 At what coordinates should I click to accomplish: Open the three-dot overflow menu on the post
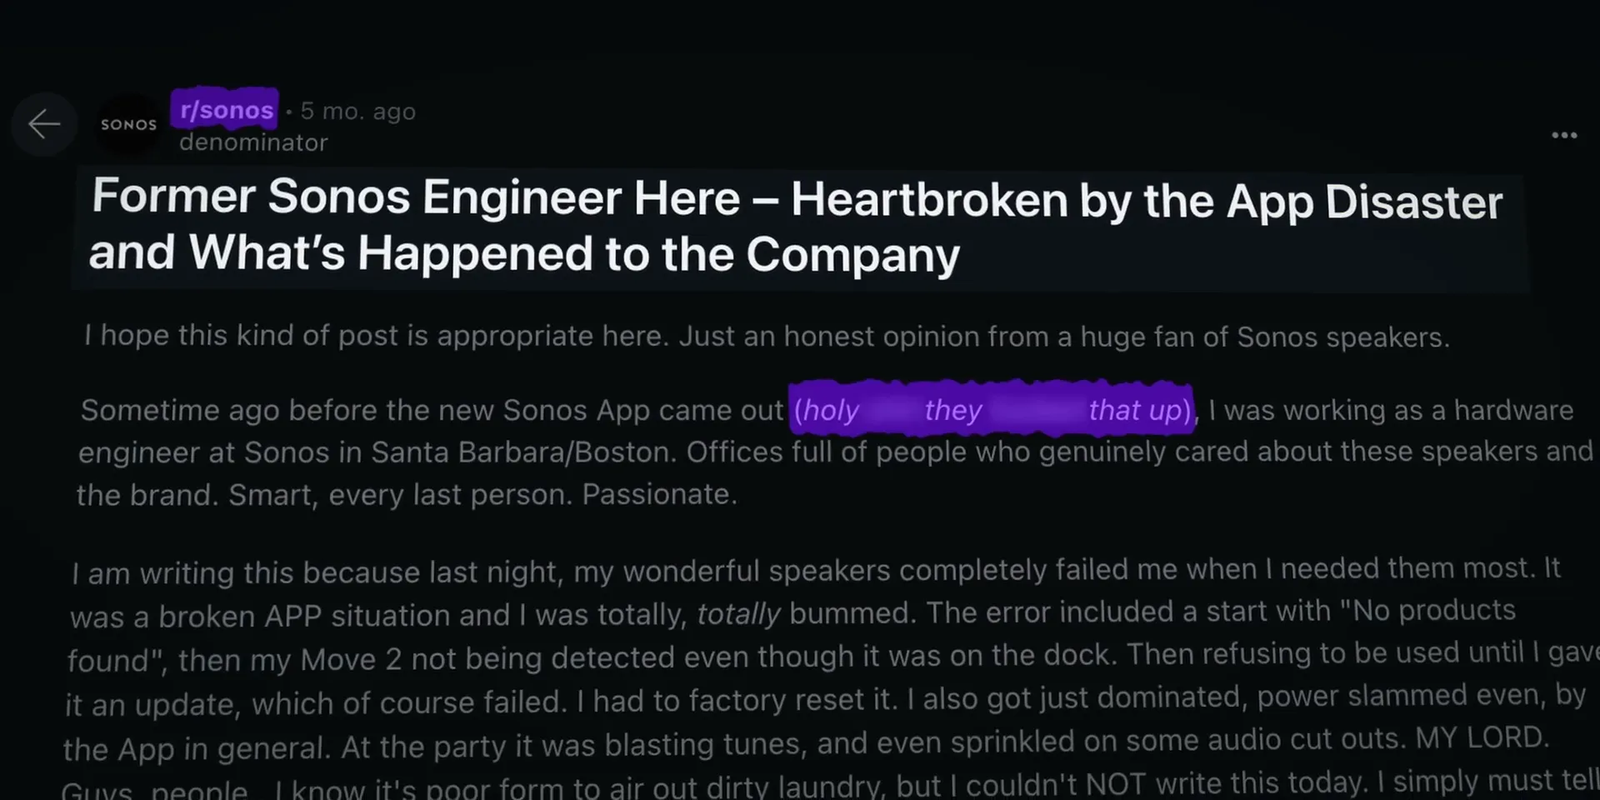coord(1562,134)
